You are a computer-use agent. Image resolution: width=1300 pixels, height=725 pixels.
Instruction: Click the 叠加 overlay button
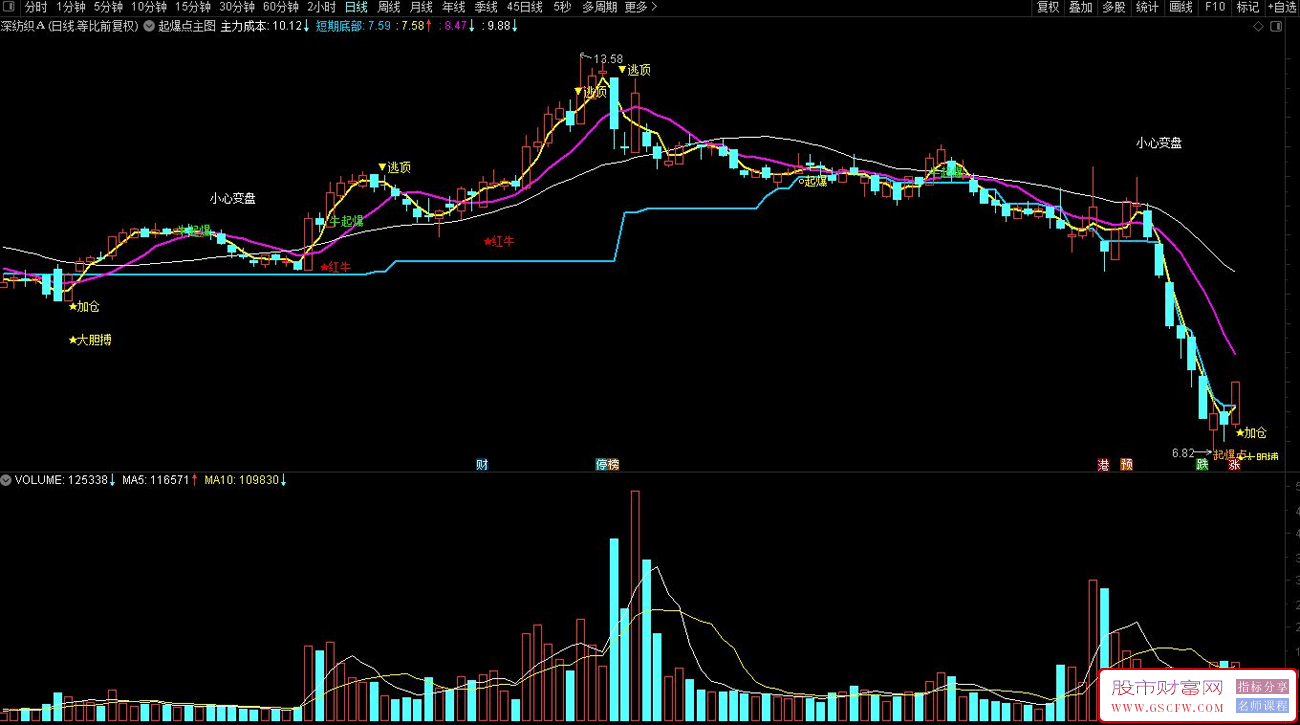pyautogui.click(x=1080, y=7)
